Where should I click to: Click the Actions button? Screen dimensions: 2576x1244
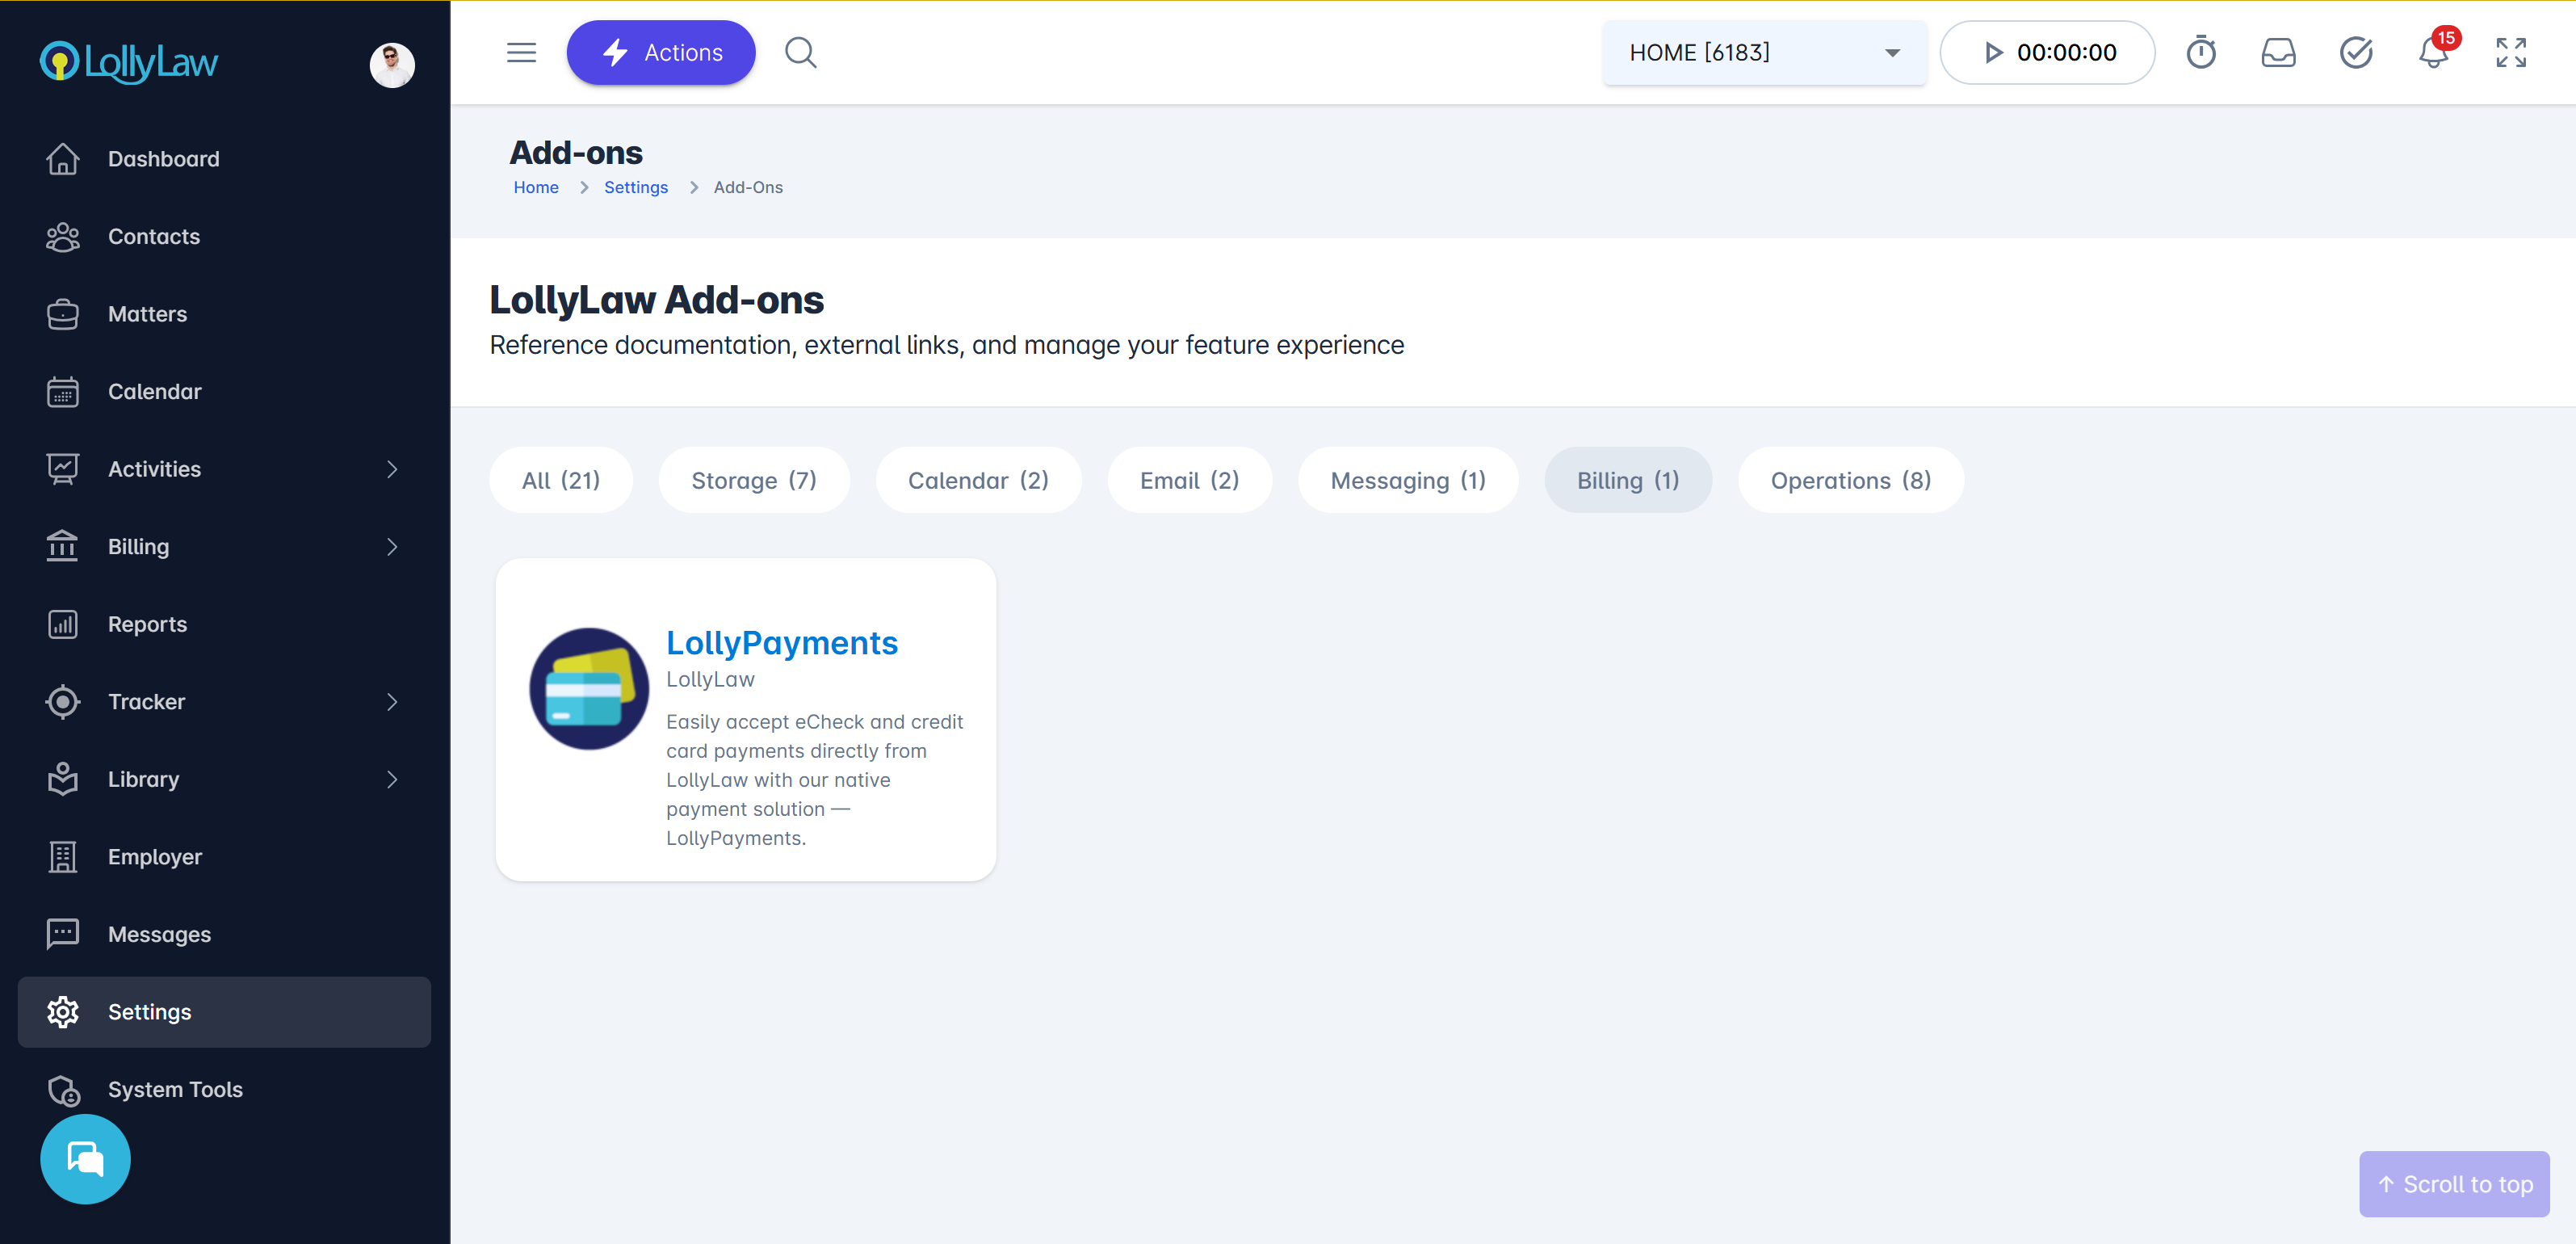(660, 52)
